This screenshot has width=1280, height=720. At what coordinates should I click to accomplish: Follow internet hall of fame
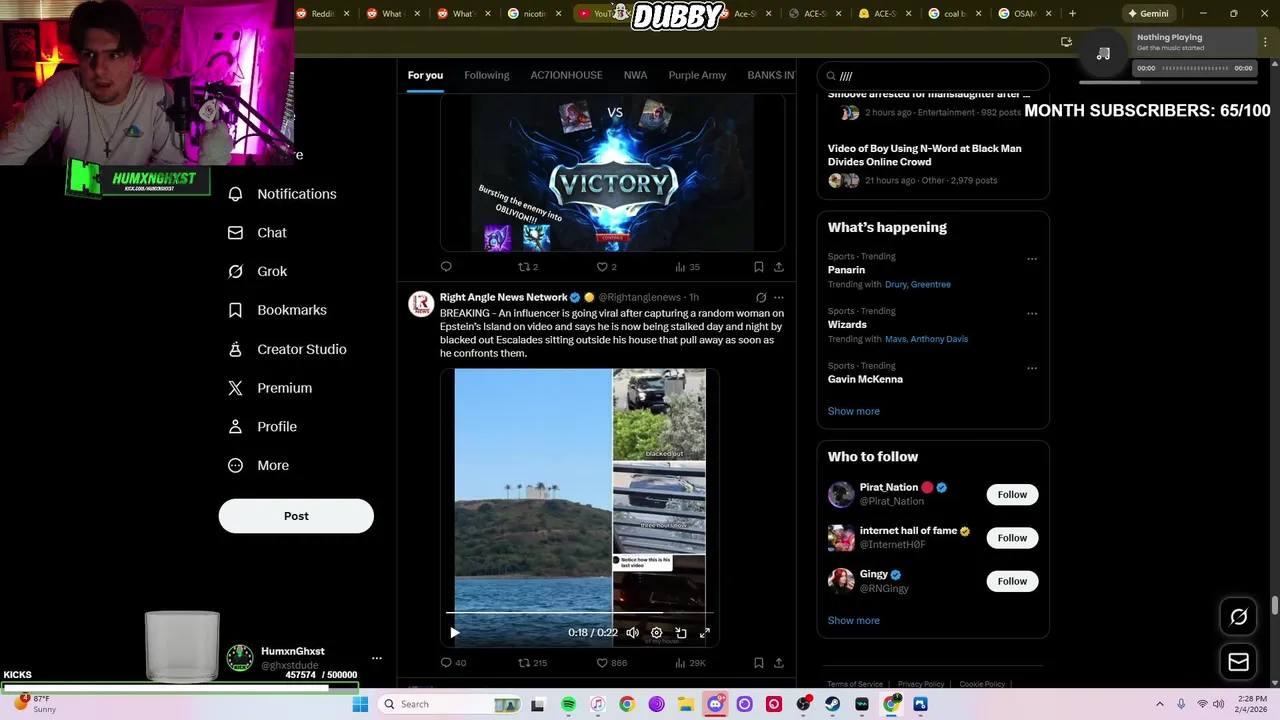[1012, 538]
